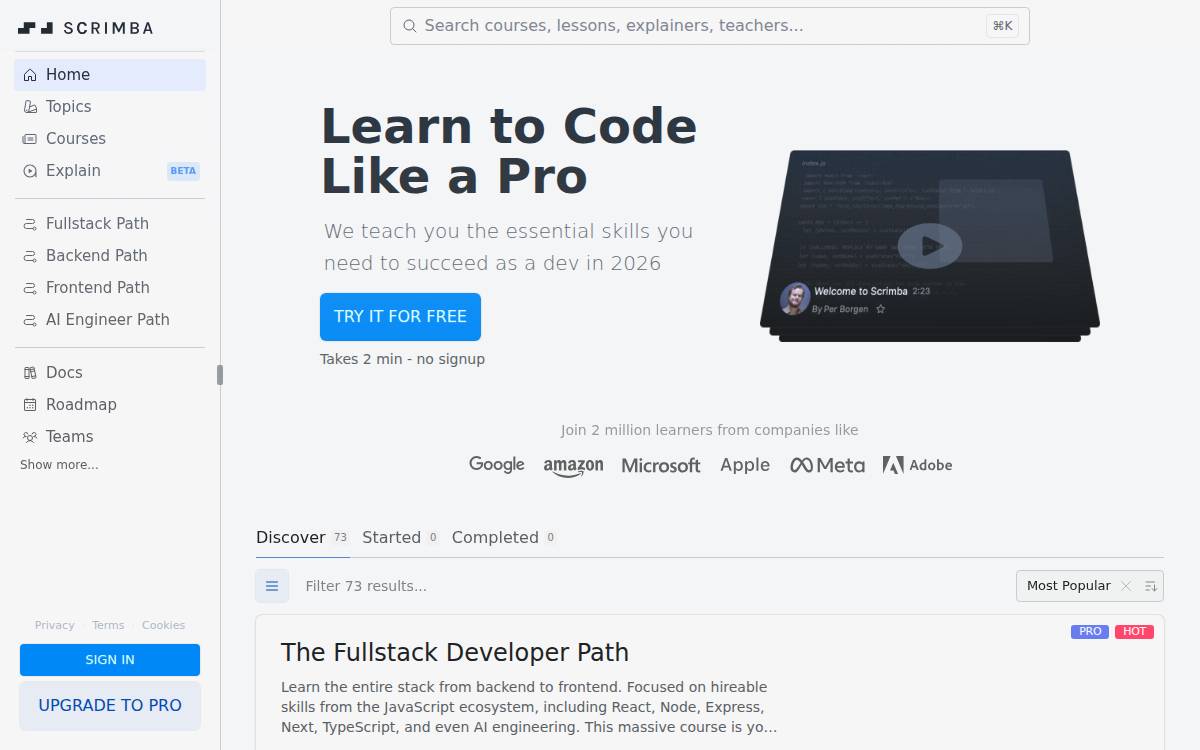The image size is (1200, 750).
Task: Open The Fullstack Developer Path course
Action: [x=455, y=653]
